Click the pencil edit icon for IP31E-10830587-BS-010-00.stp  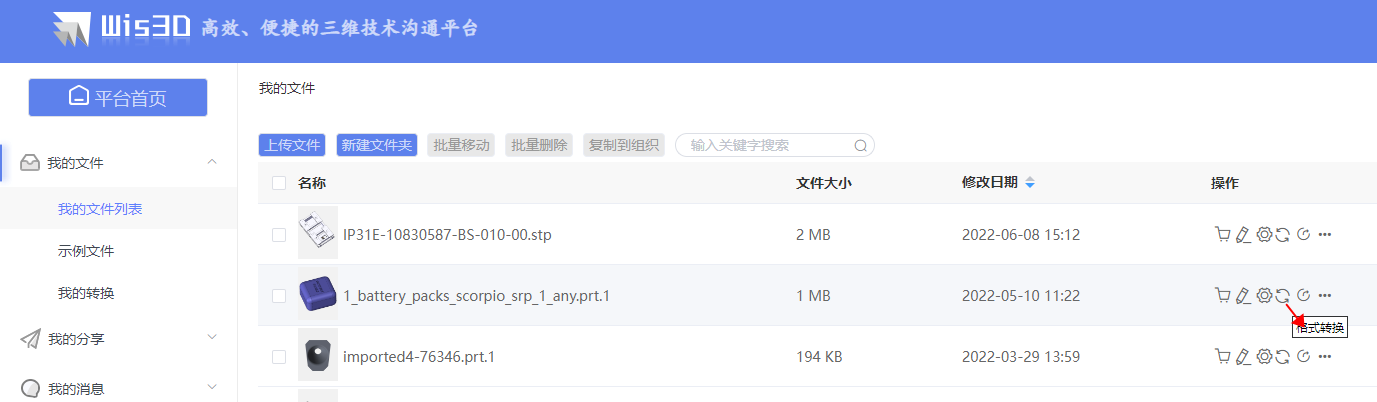[x=1243, y=235]
